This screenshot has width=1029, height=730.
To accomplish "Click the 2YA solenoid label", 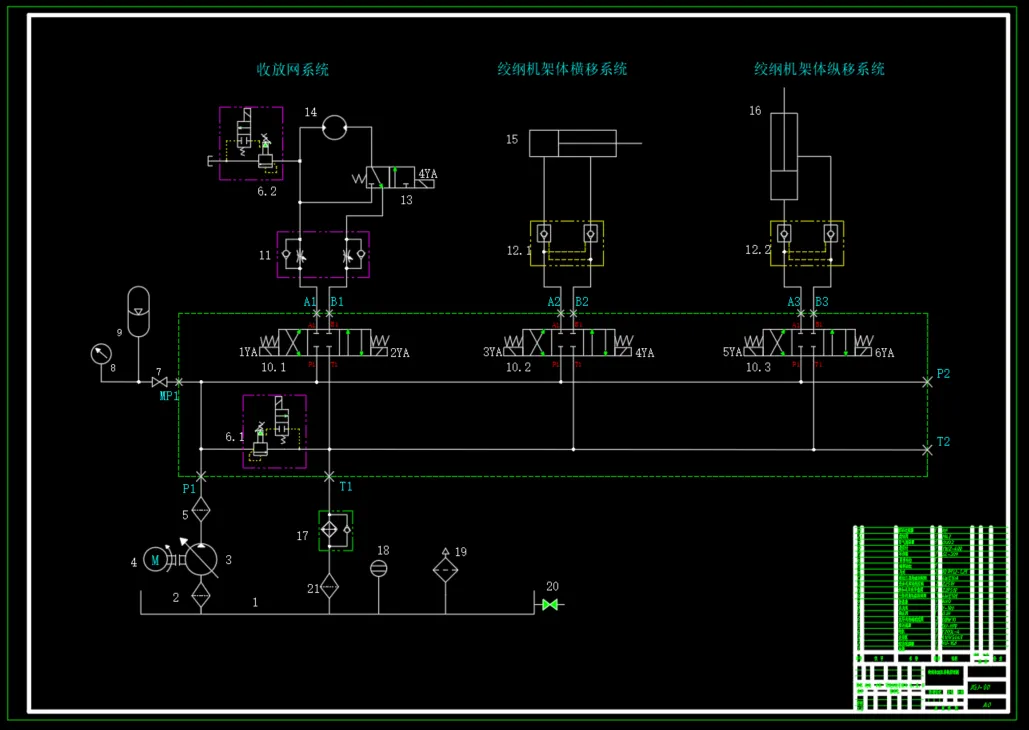I will (x=400, y=353).
